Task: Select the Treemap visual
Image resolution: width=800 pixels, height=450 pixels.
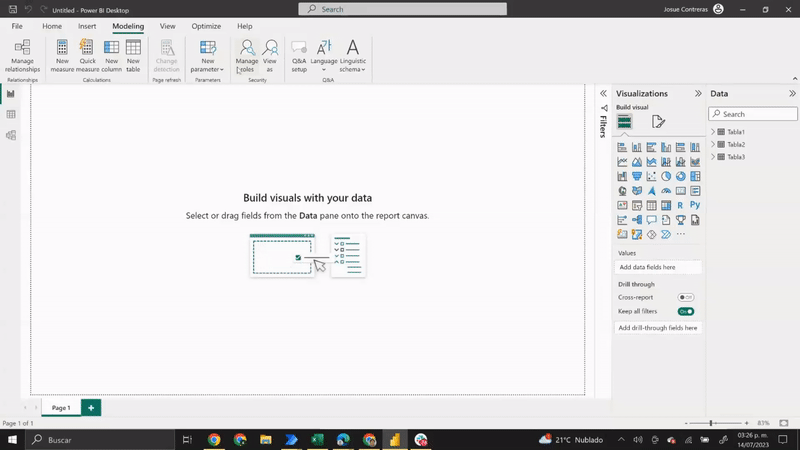Action: (695, 176)
